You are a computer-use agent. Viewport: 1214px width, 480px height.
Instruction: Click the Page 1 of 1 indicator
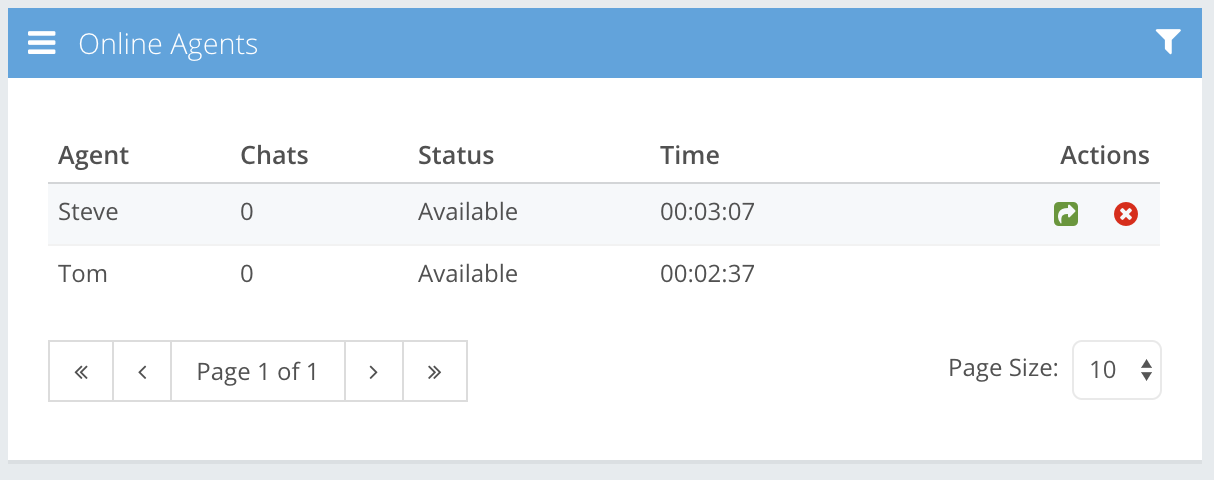tap(257, 372)
